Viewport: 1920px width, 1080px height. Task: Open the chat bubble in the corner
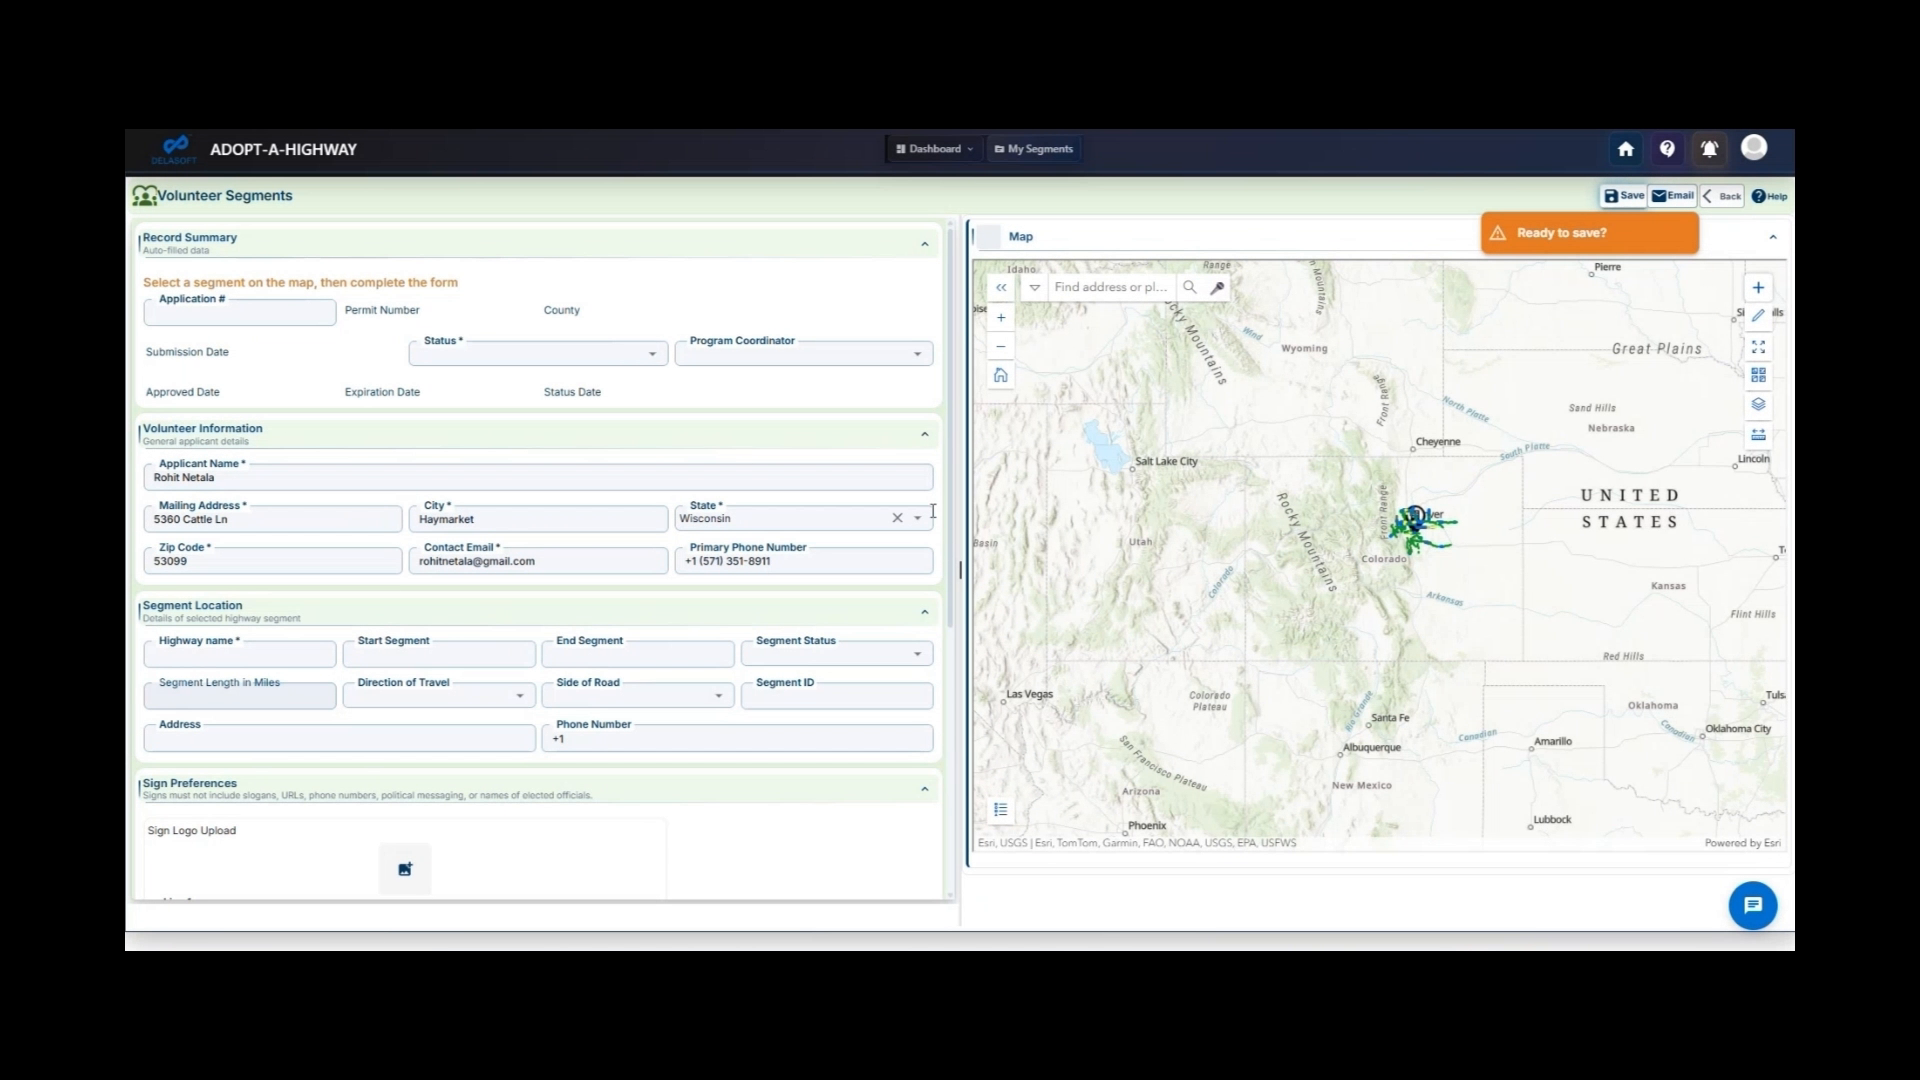tap(1752, 905)
